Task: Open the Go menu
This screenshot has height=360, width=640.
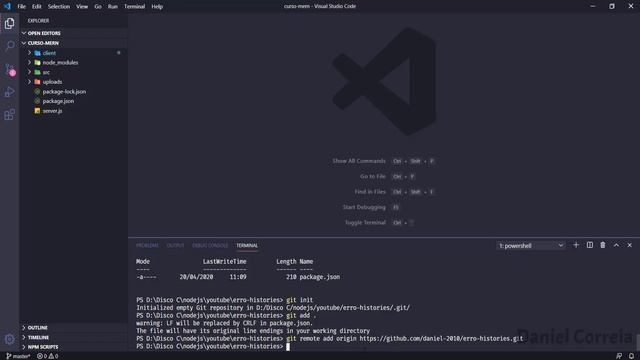Action: 98,7
